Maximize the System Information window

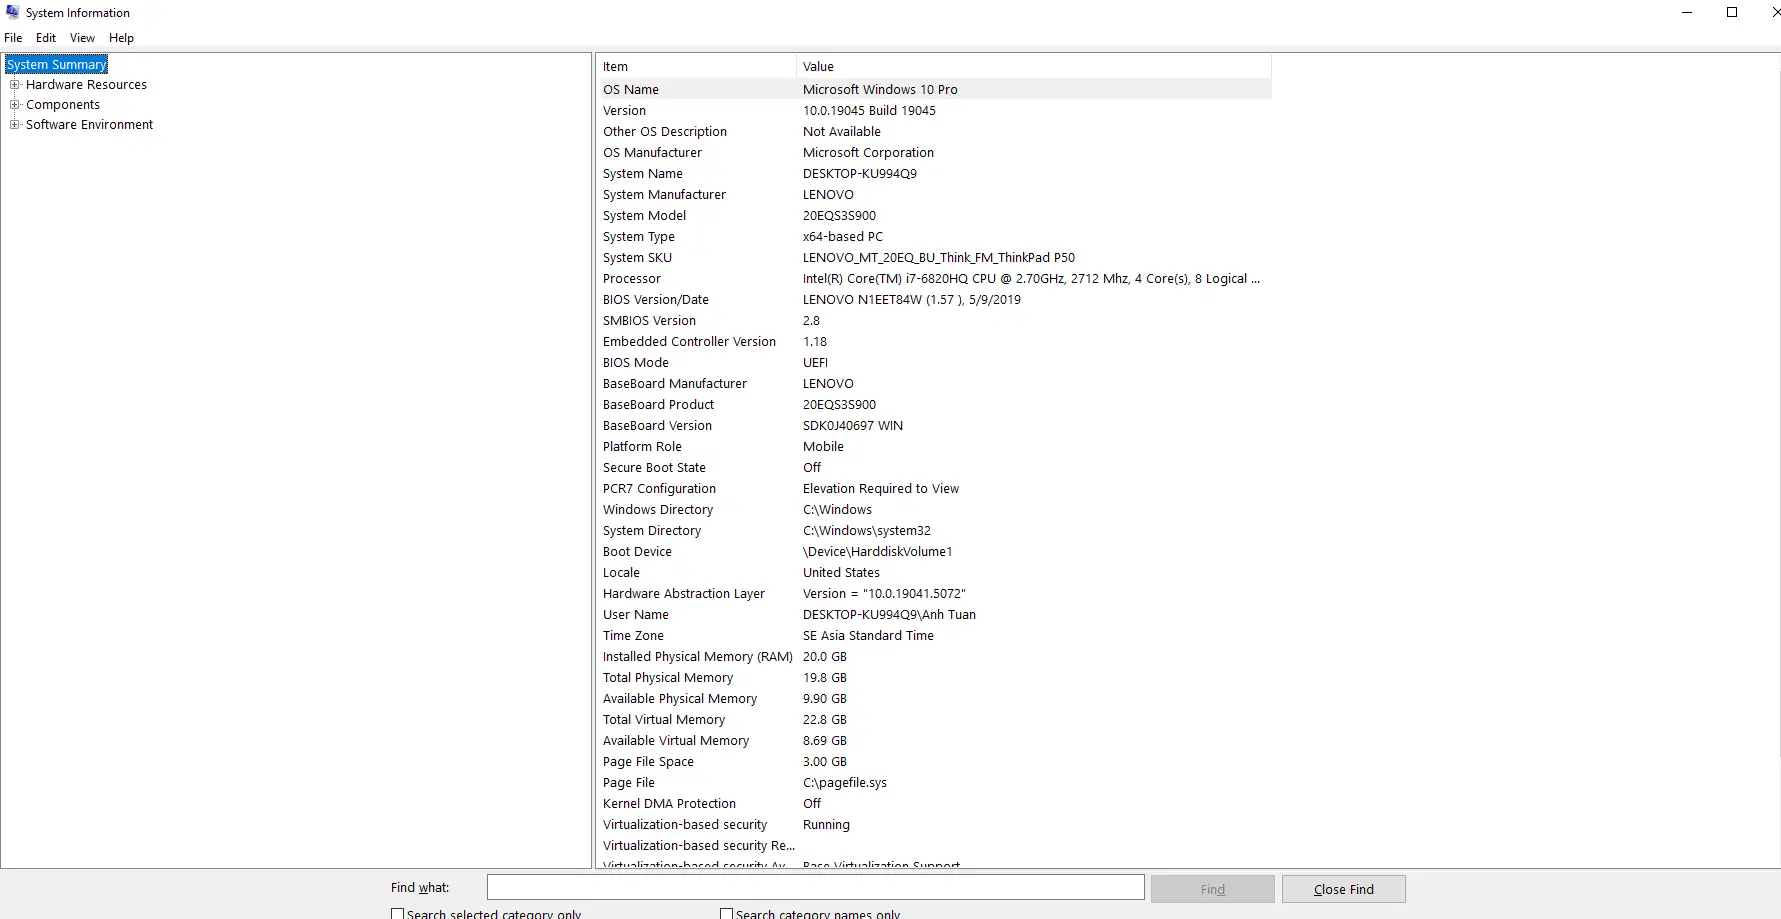[x=1732, y=12]
